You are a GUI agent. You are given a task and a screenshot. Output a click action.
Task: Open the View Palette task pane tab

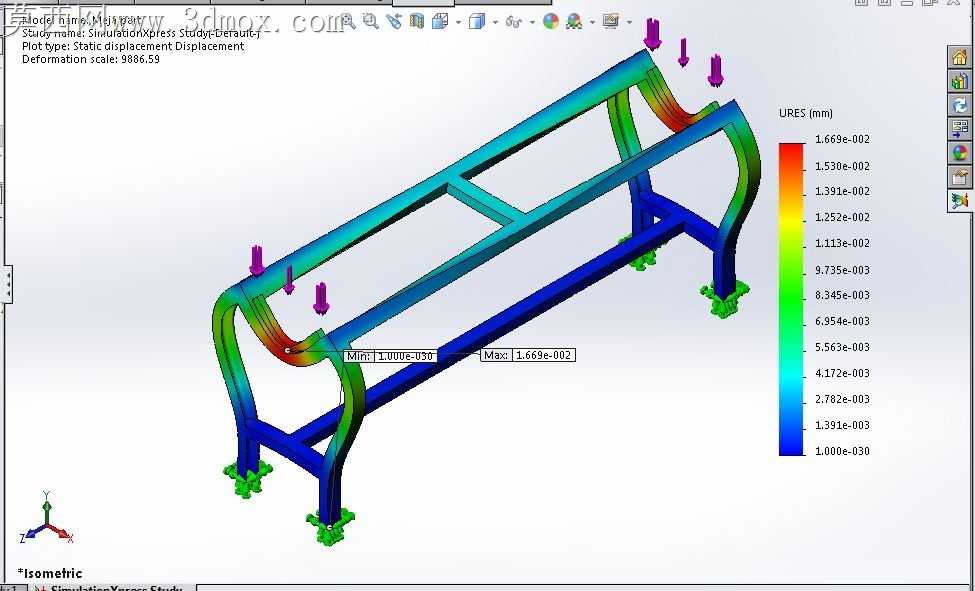click(x=959, y=129)
